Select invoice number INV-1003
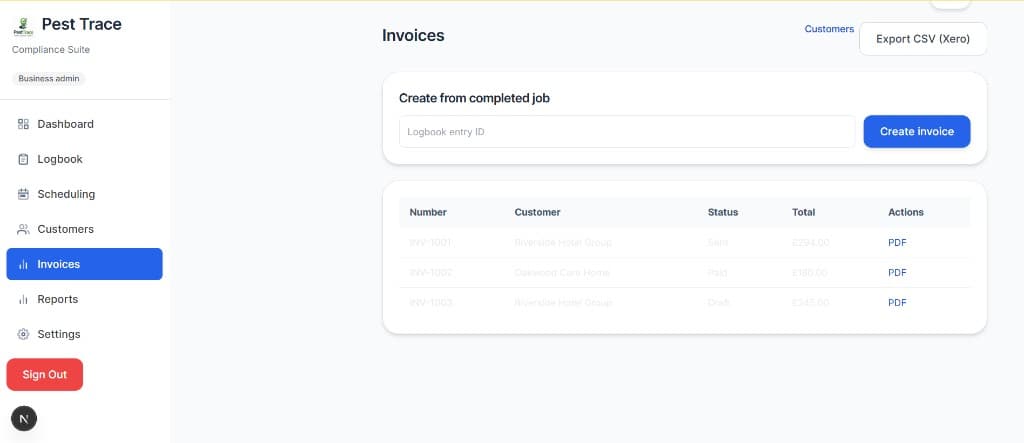1024x443 pixels. tap(430, 303)
